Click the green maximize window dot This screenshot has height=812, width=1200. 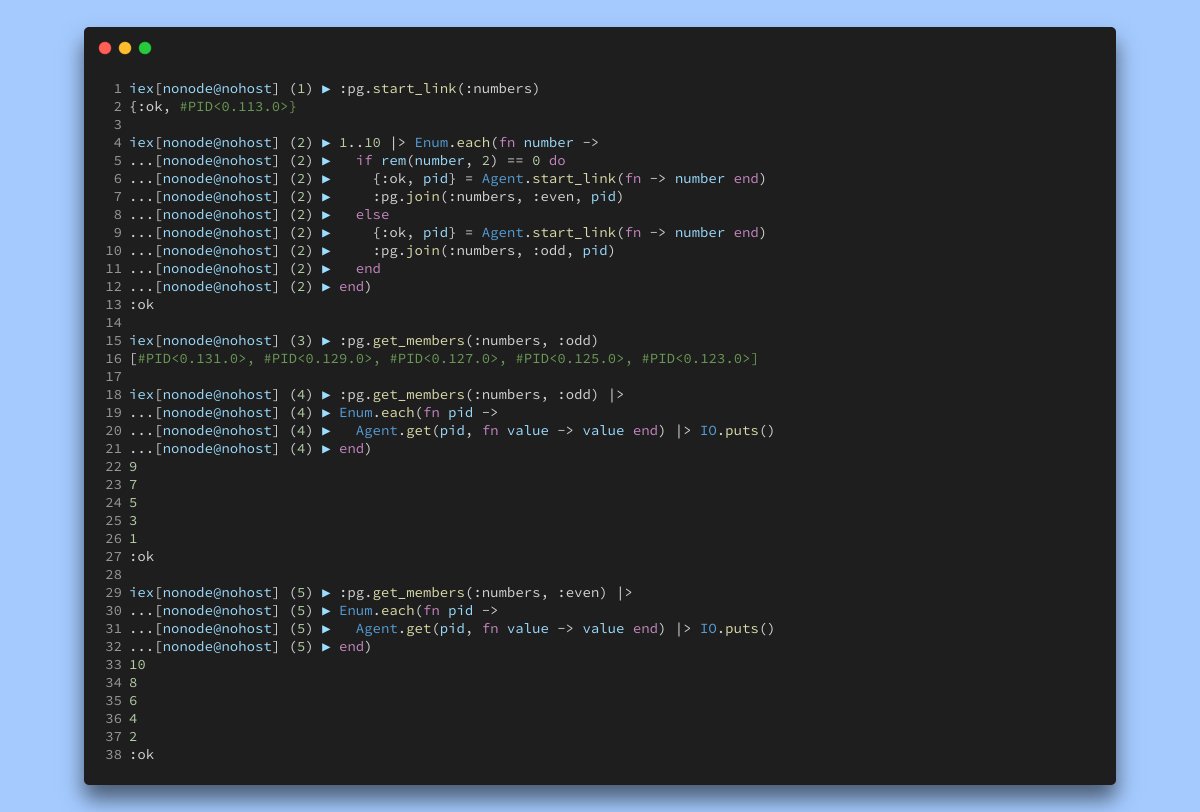click(145, 48)
